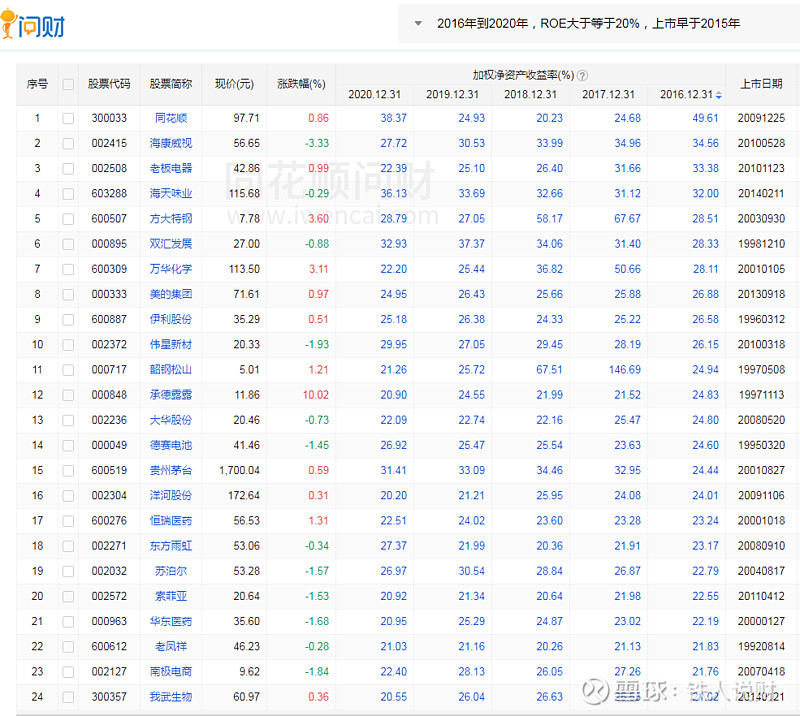Screen dimensions: 800x716
Task: Expand the query bar dropdown arrow
Action: [417, 23]
